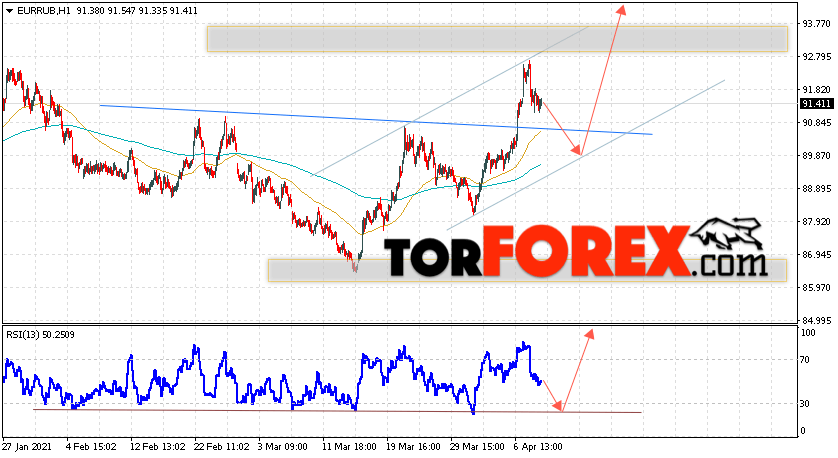Click the 93.770 price axis label
Viewport: 838px width, 458px height.
pos(816,24)
